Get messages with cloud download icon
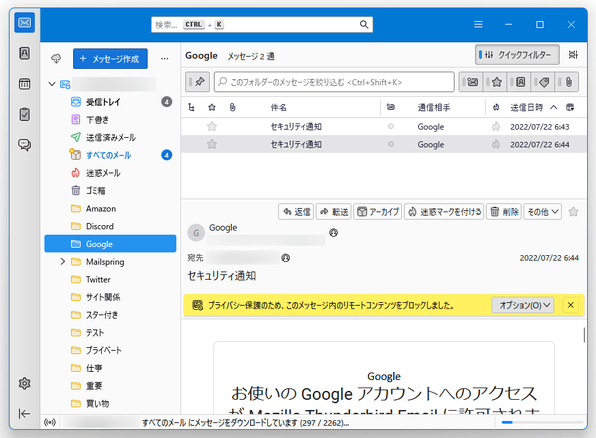 [x=56, y=59]
